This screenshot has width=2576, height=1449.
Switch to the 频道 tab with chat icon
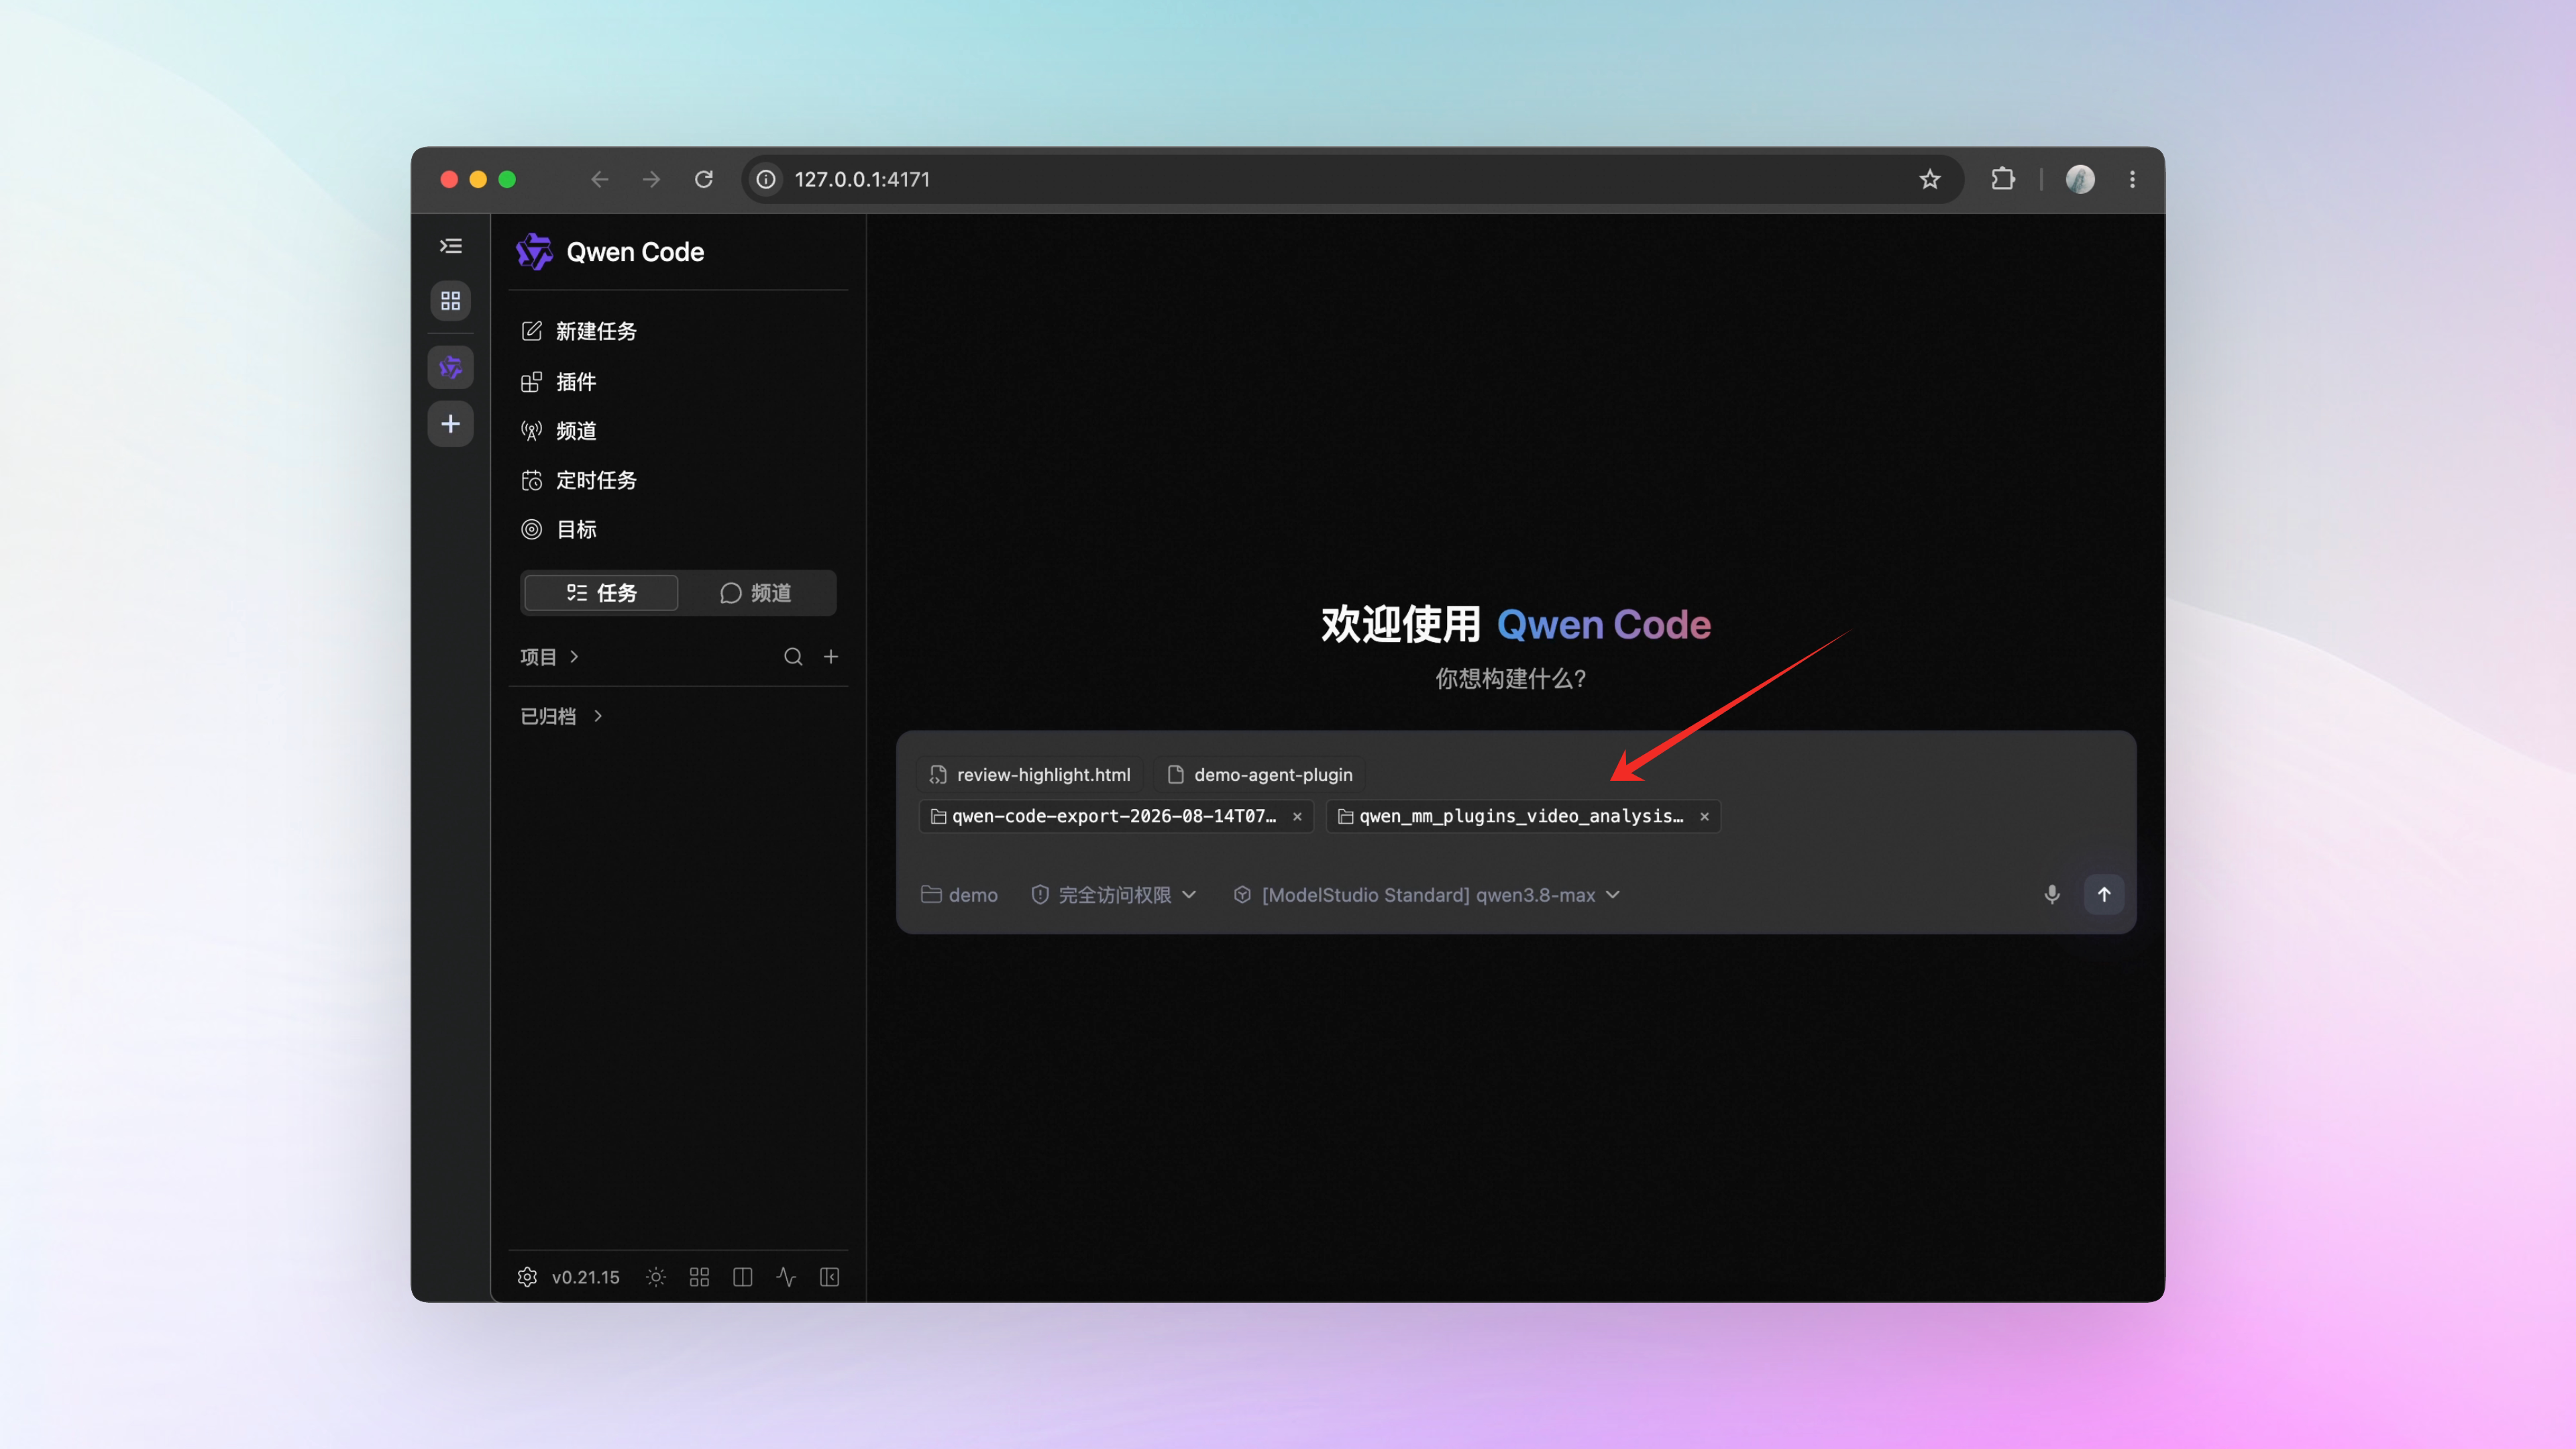(756, 593)
